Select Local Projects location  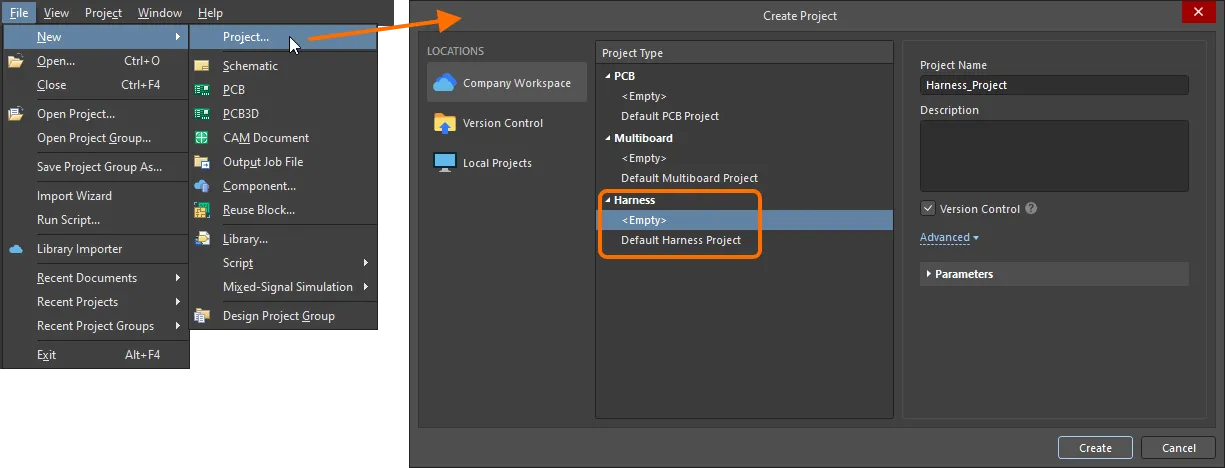[507, 163]
